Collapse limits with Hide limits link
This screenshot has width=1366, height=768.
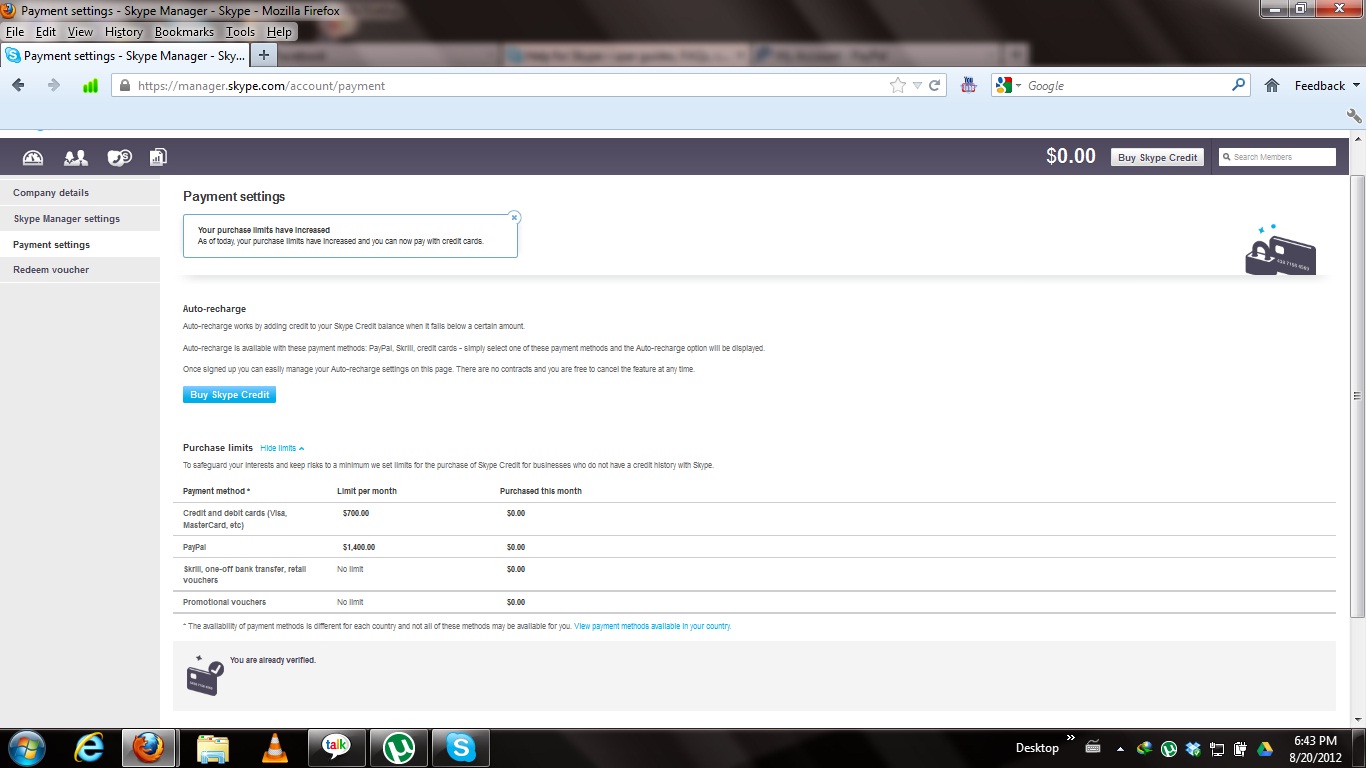282,448
